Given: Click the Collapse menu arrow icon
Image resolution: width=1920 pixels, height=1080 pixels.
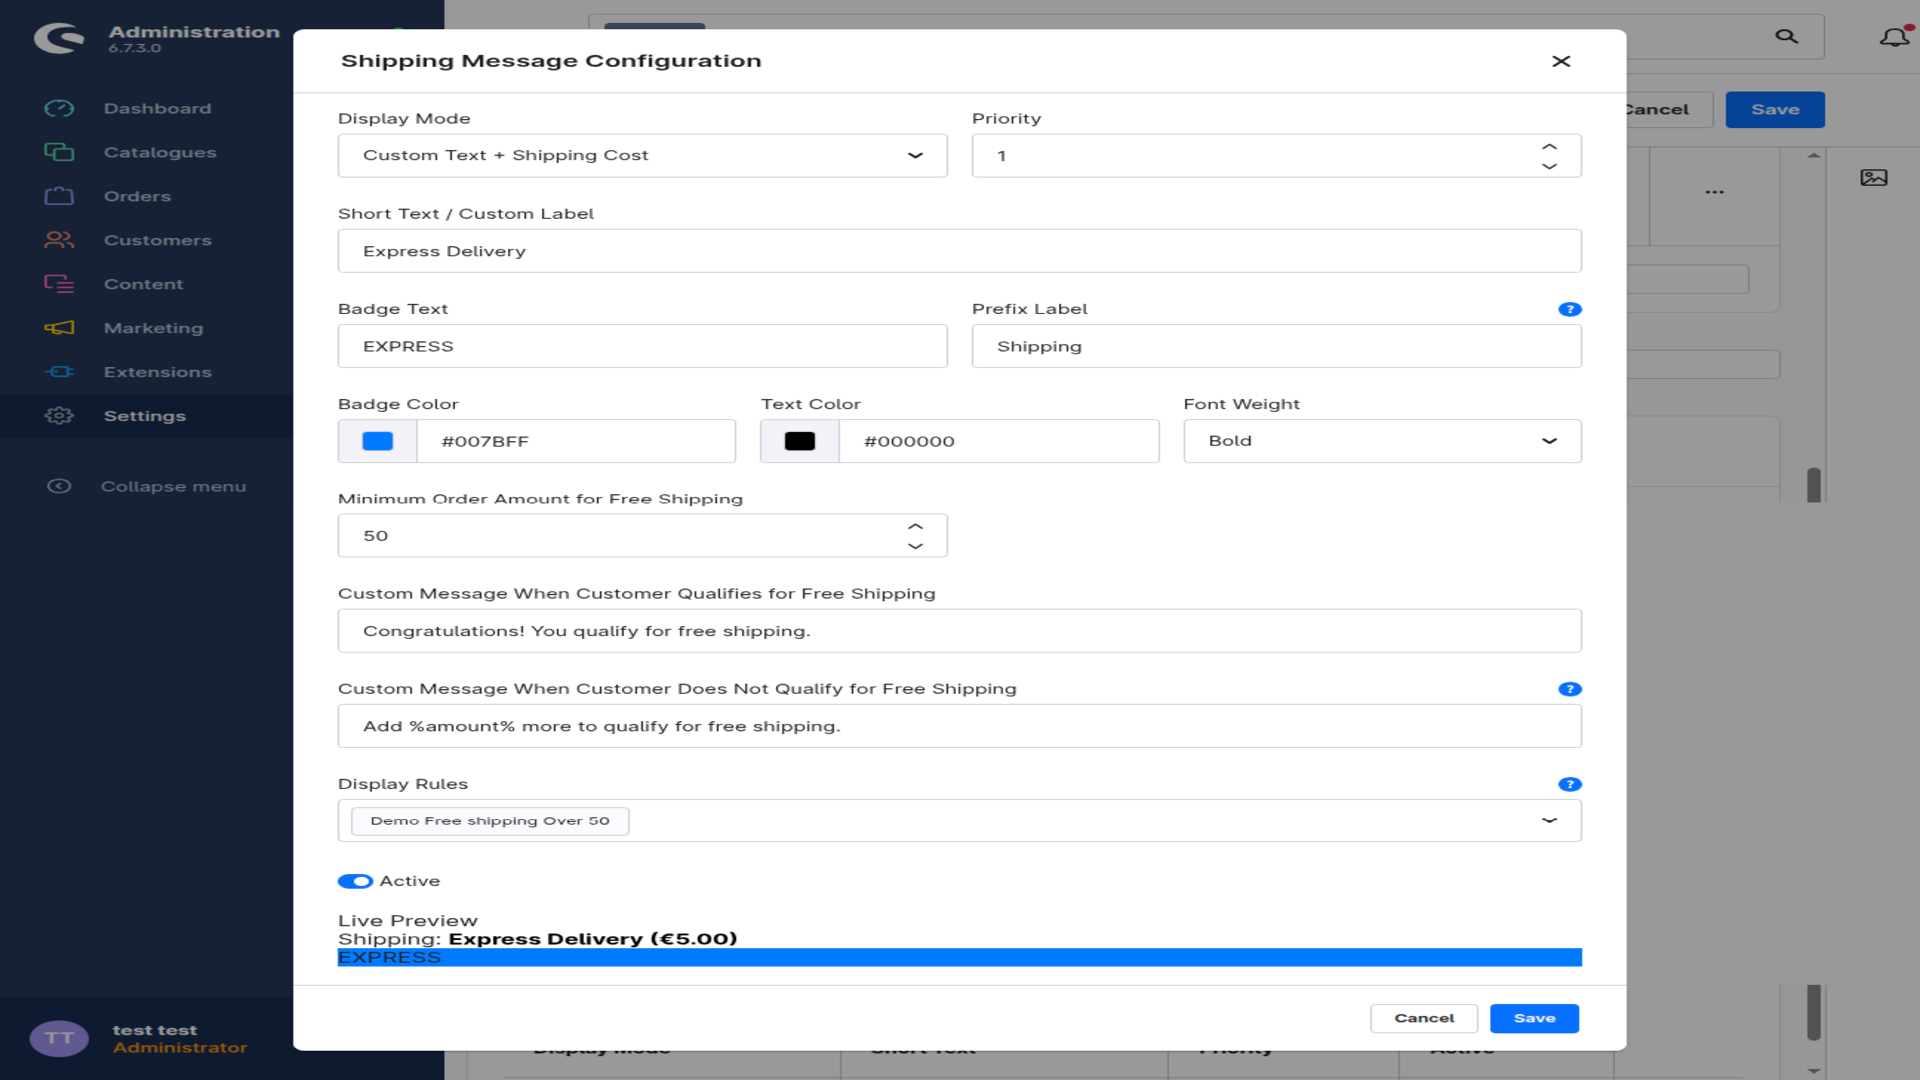Looking at the screenshot, I should click(59, 486).
